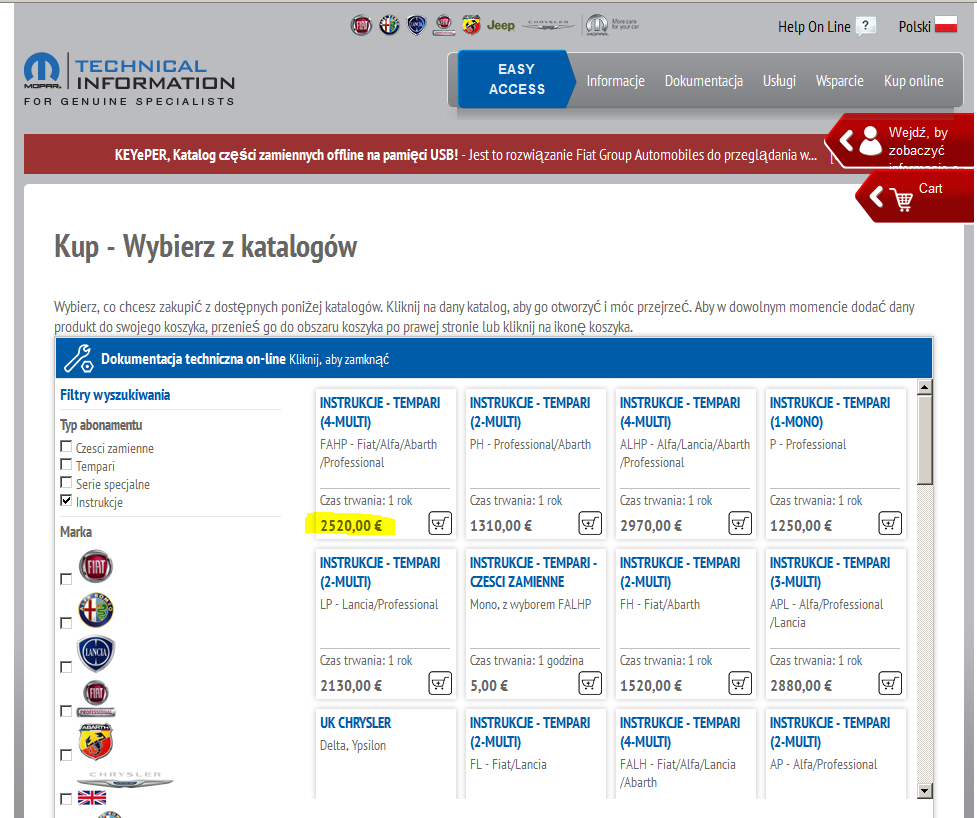Open INSTRUKCJE - TEMPARI - CZESCI ZAMIENNE card title
This screenshot has height=818, width=977.
pos(533,572)
